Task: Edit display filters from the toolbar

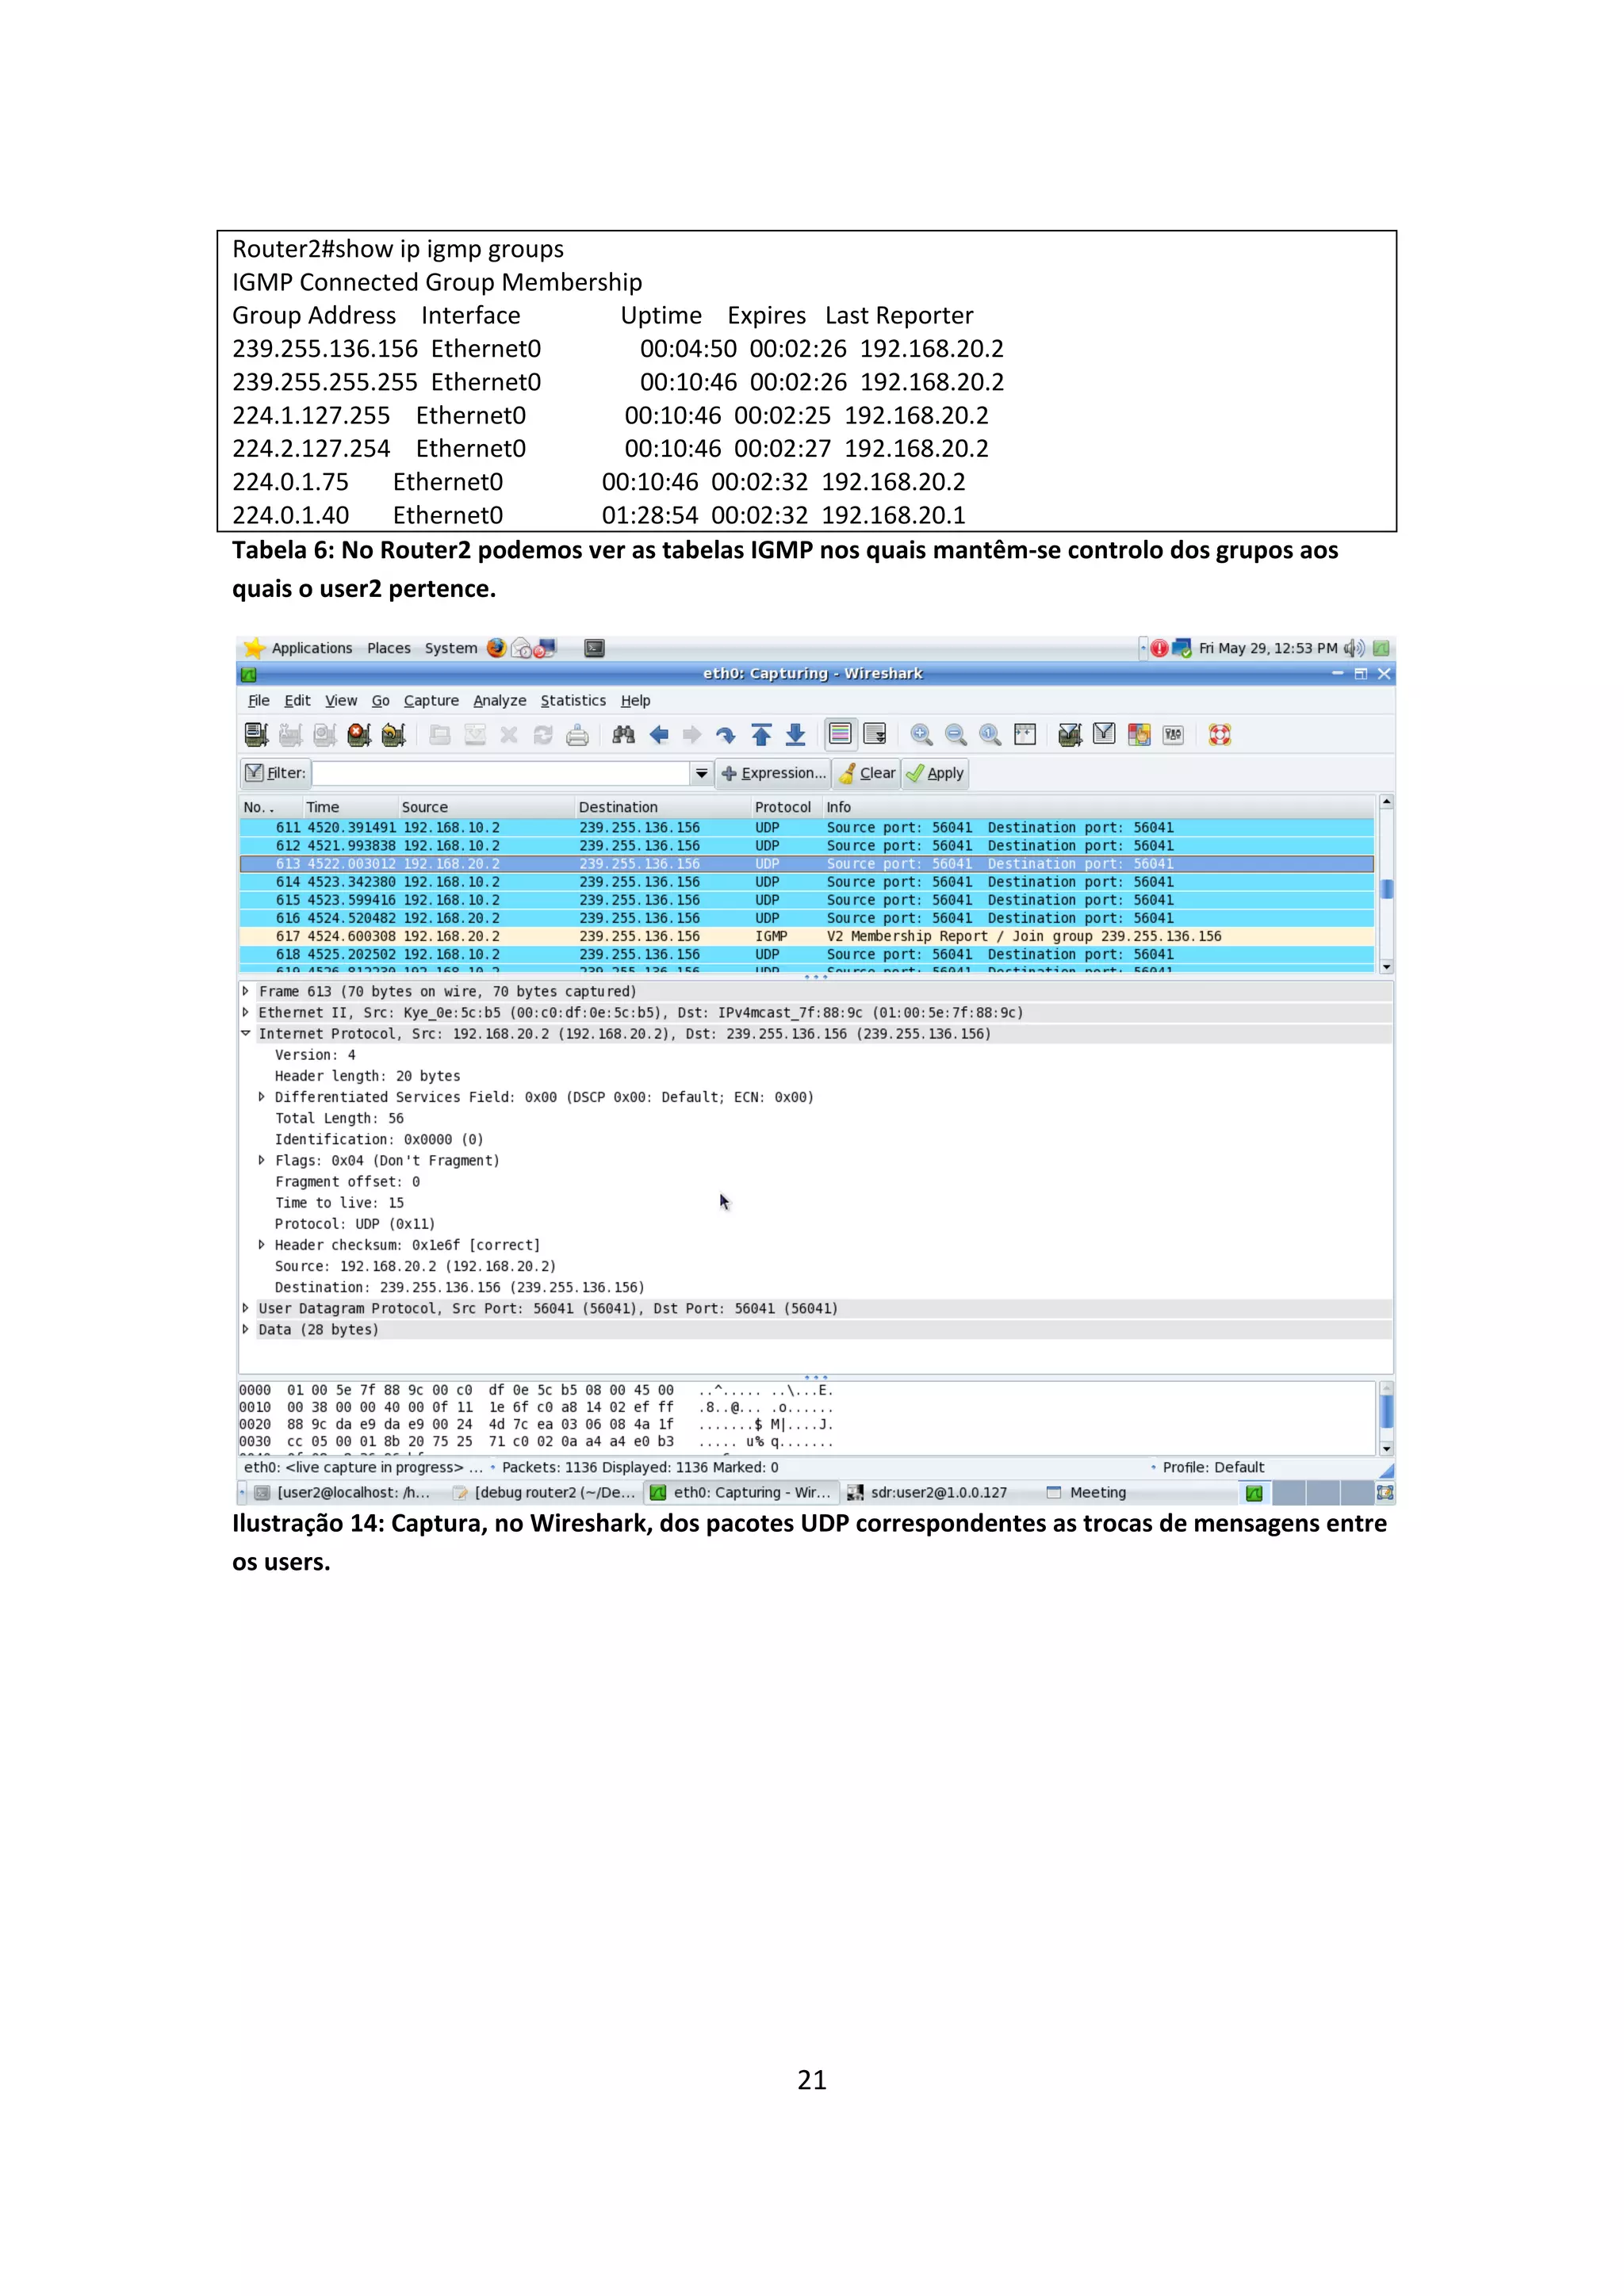Action: click(x=1104, y=735)
